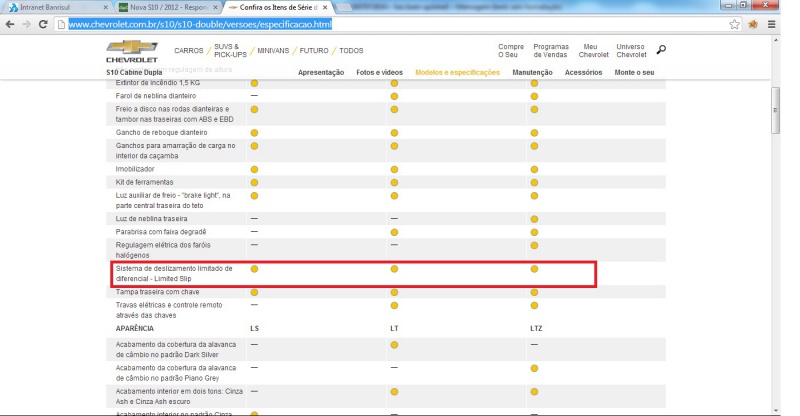Open the Chrome menu (three lines) icon
The height and width of the screenshot is (416, 800).
point(771,24)
